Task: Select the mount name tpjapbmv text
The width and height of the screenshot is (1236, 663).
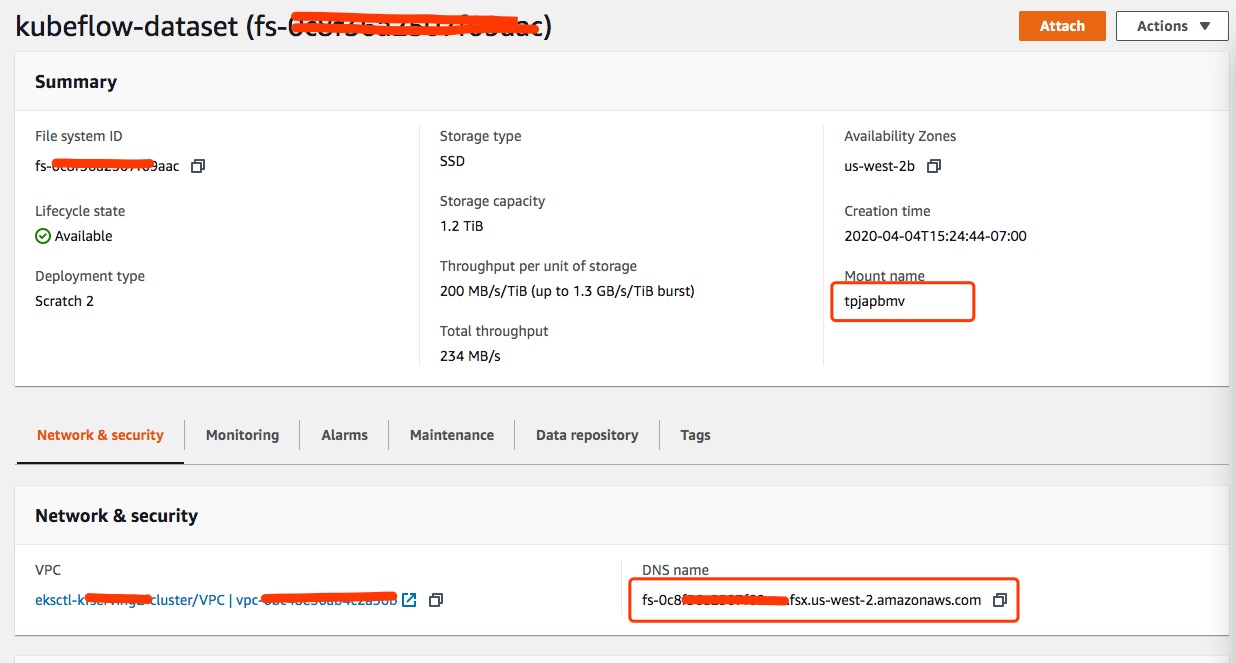Action: 874,301
